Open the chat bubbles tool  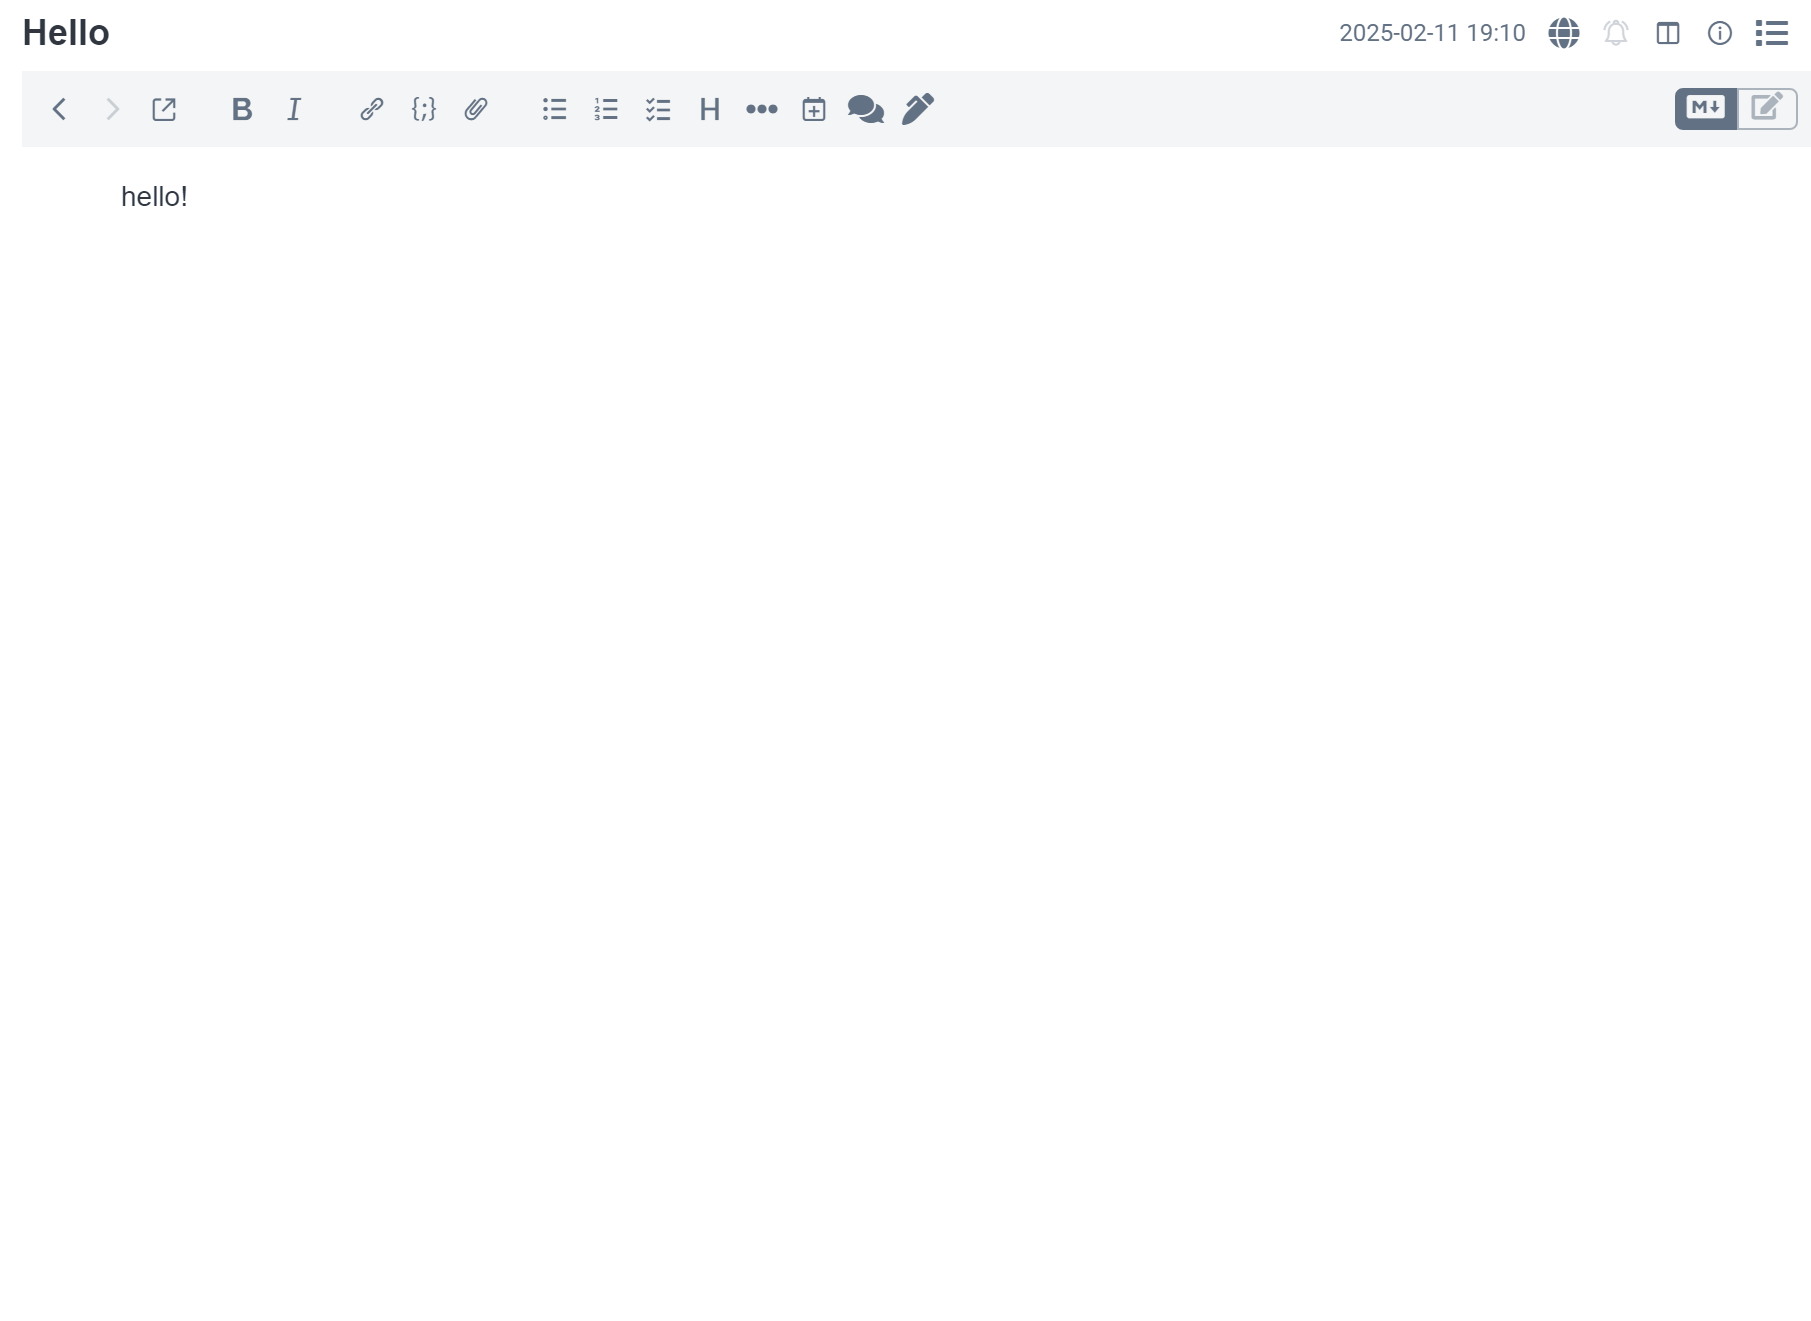[866, 109]
